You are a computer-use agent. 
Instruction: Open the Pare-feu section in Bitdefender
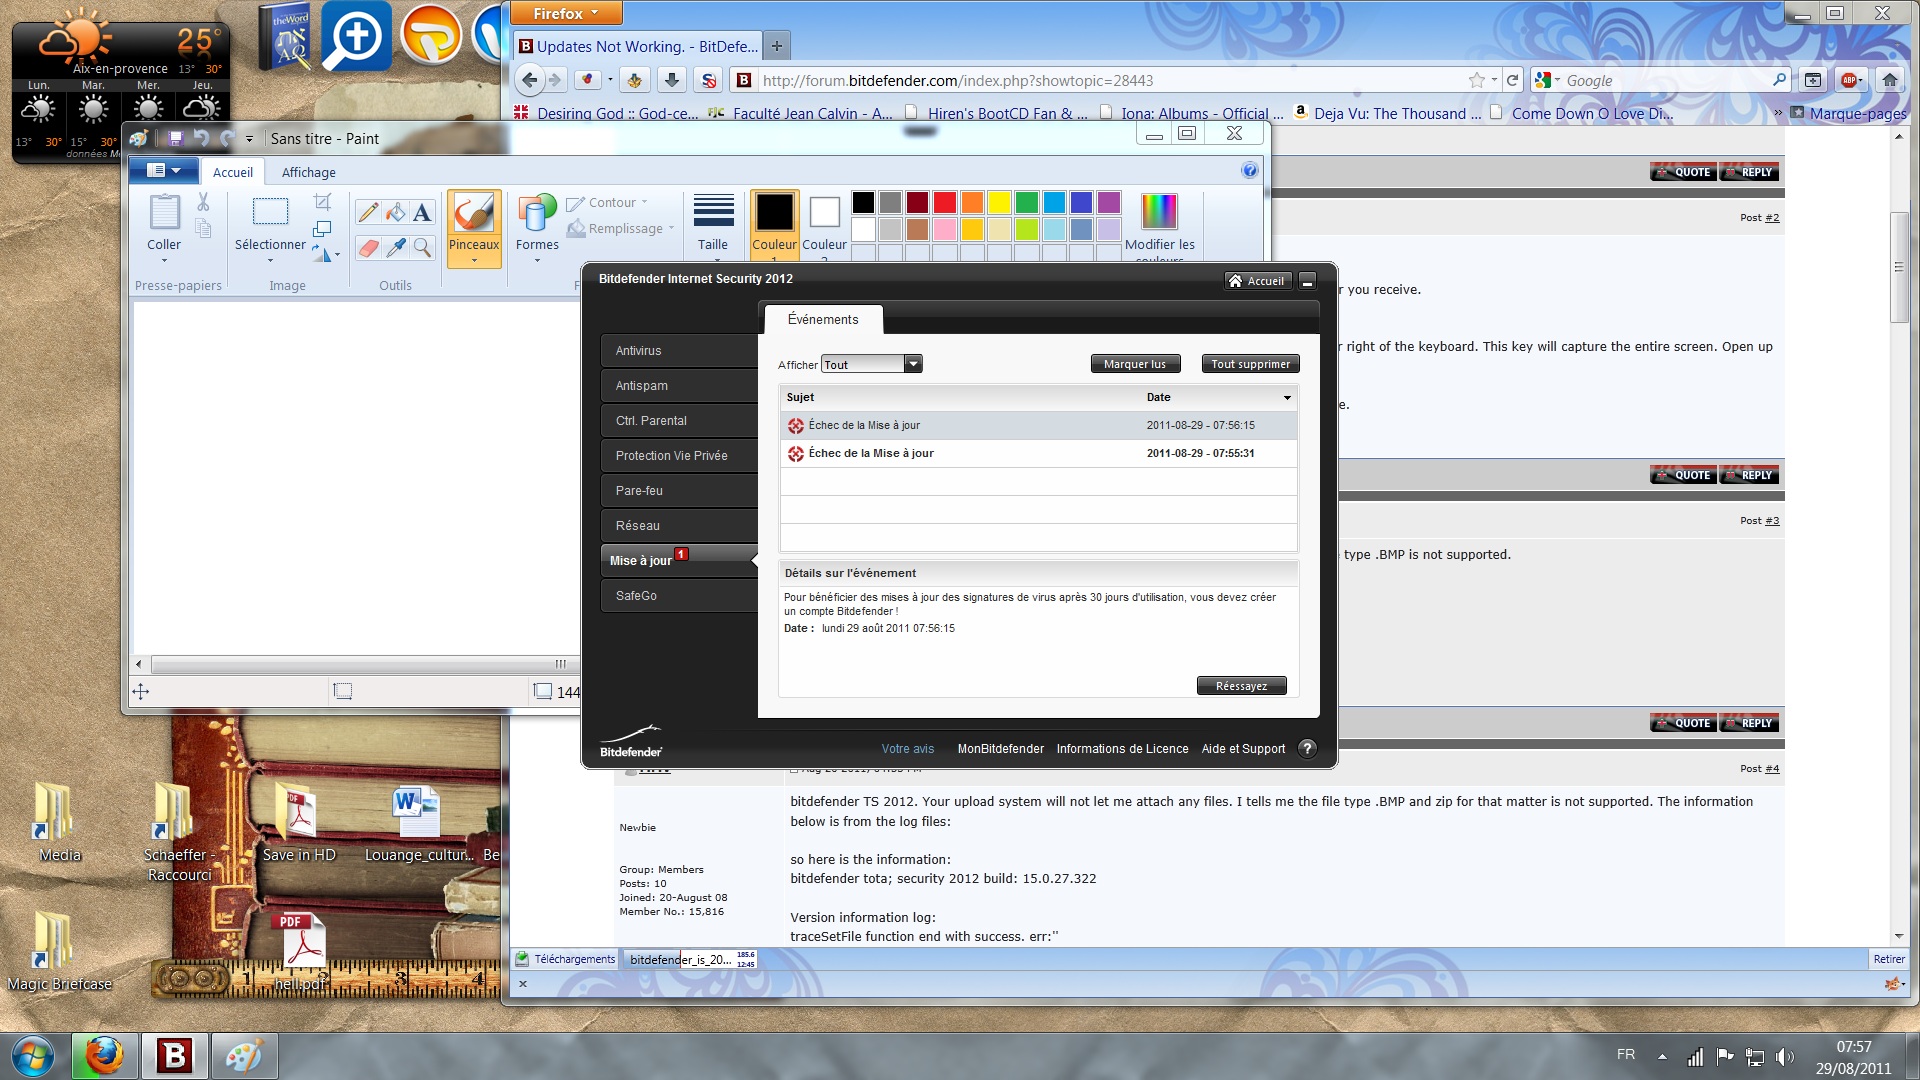(x=679, y=491)
